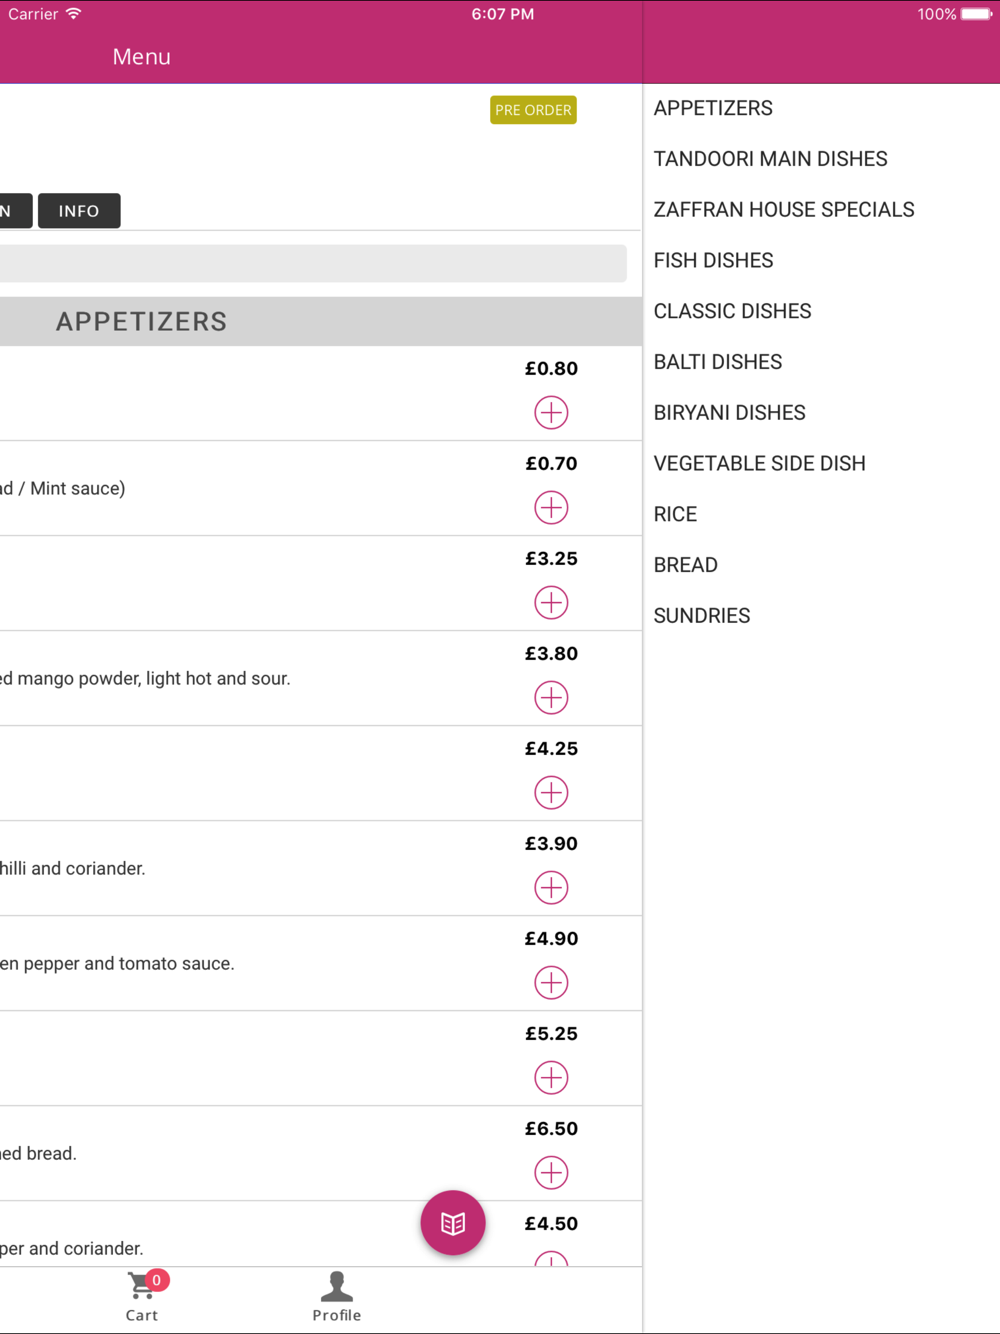Screen dimensions: 1000x1334
Task: Go to the Profile tab
Action: click(336, 1295)
